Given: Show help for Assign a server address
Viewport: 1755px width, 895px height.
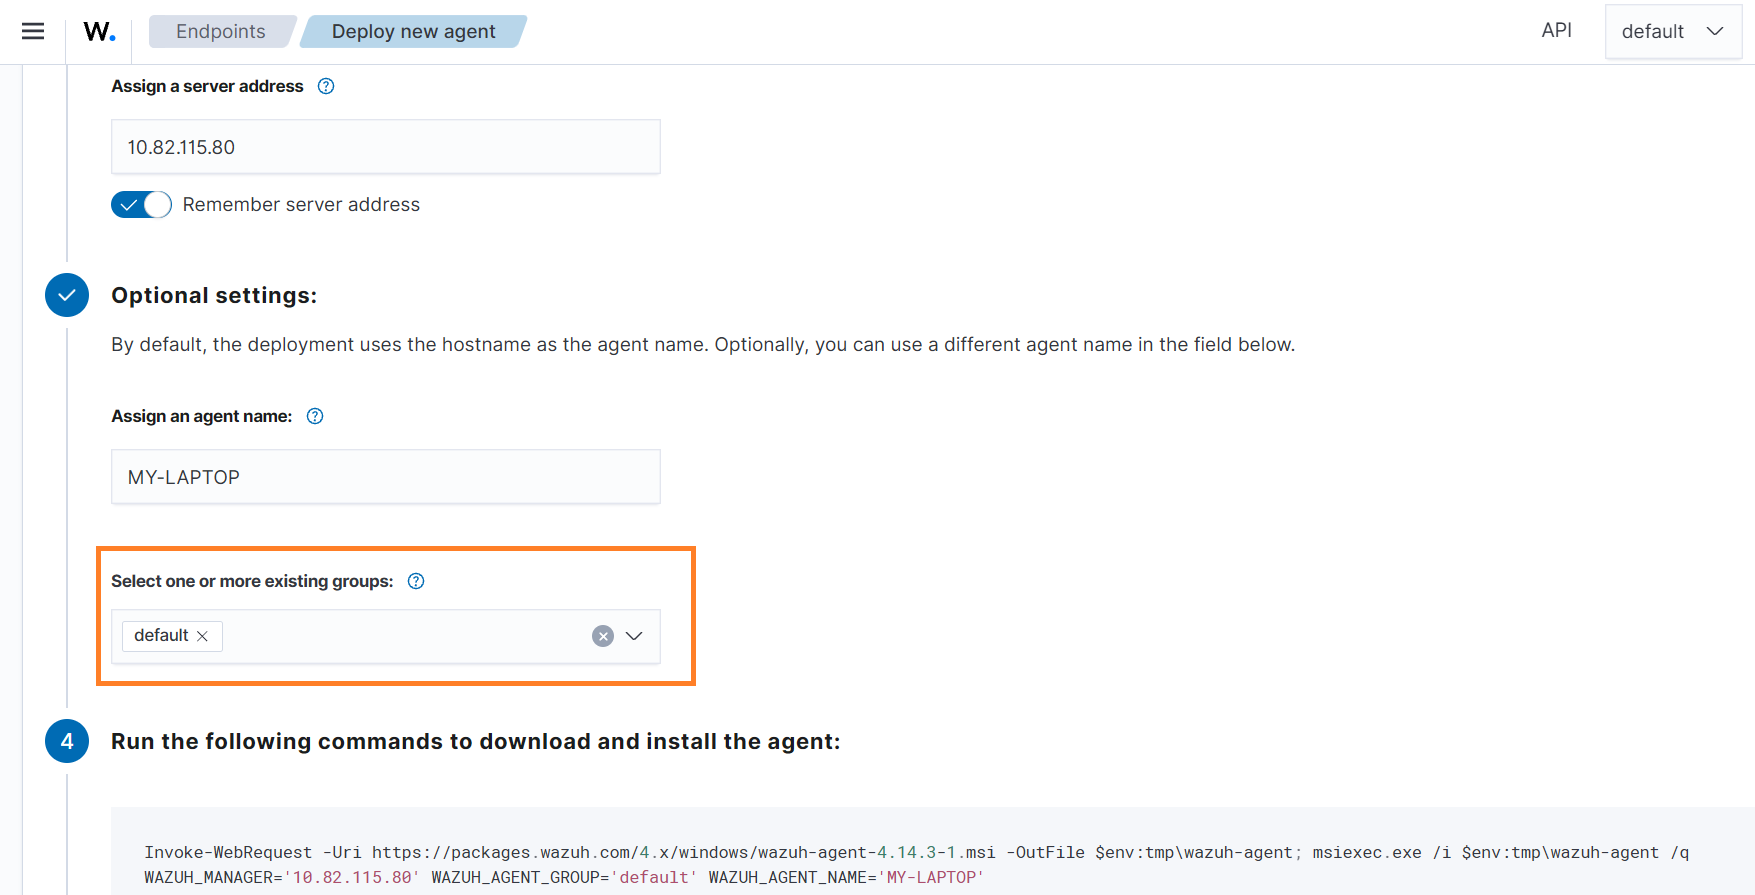Looking at the screenshot, I should tap(326, 86).
